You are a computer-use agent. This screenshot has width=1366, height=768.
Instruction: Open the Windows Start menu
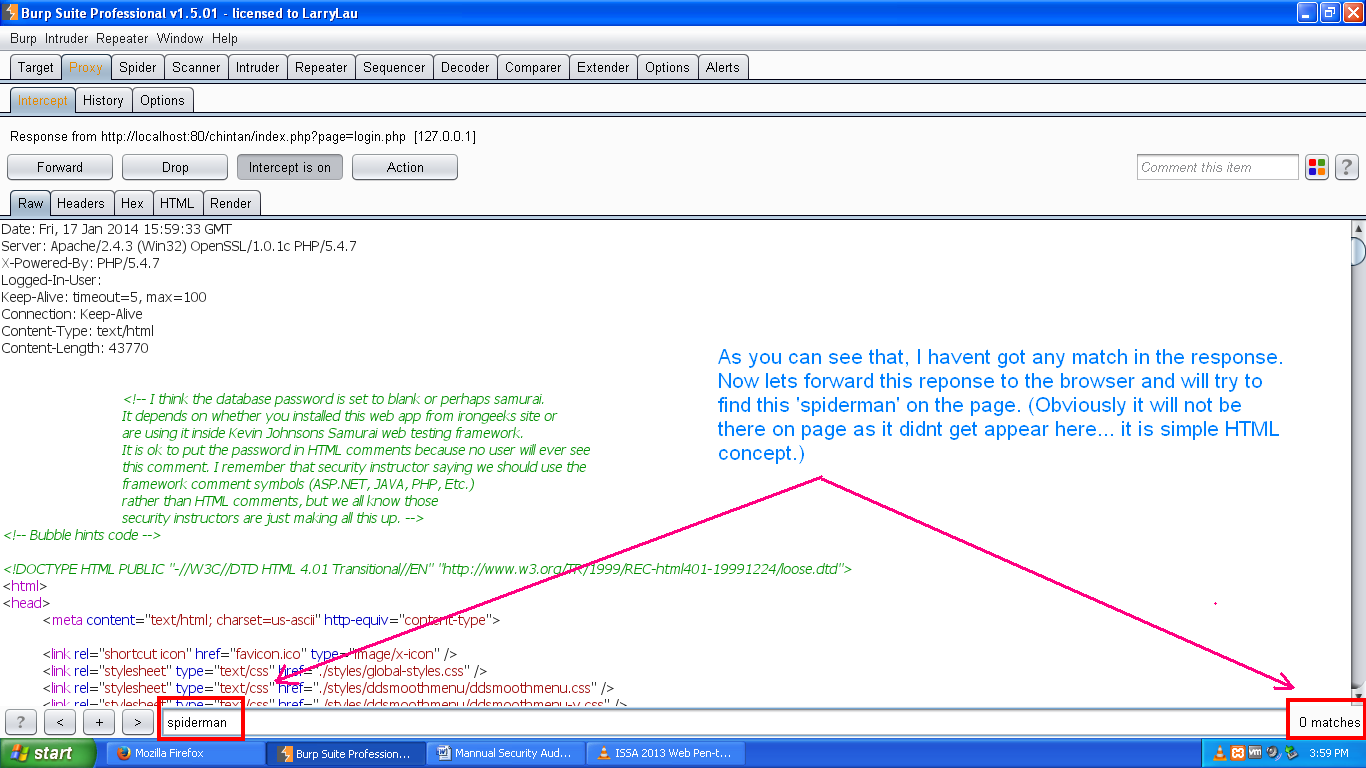[48, 753]
